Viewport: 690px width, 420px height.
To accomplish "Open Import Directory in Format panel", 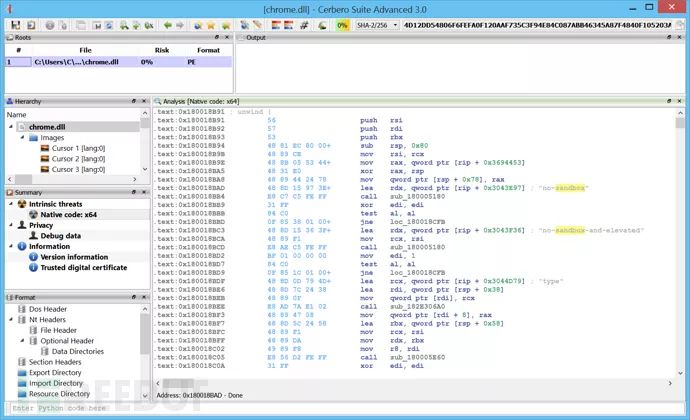I will (x=55, y=383).
